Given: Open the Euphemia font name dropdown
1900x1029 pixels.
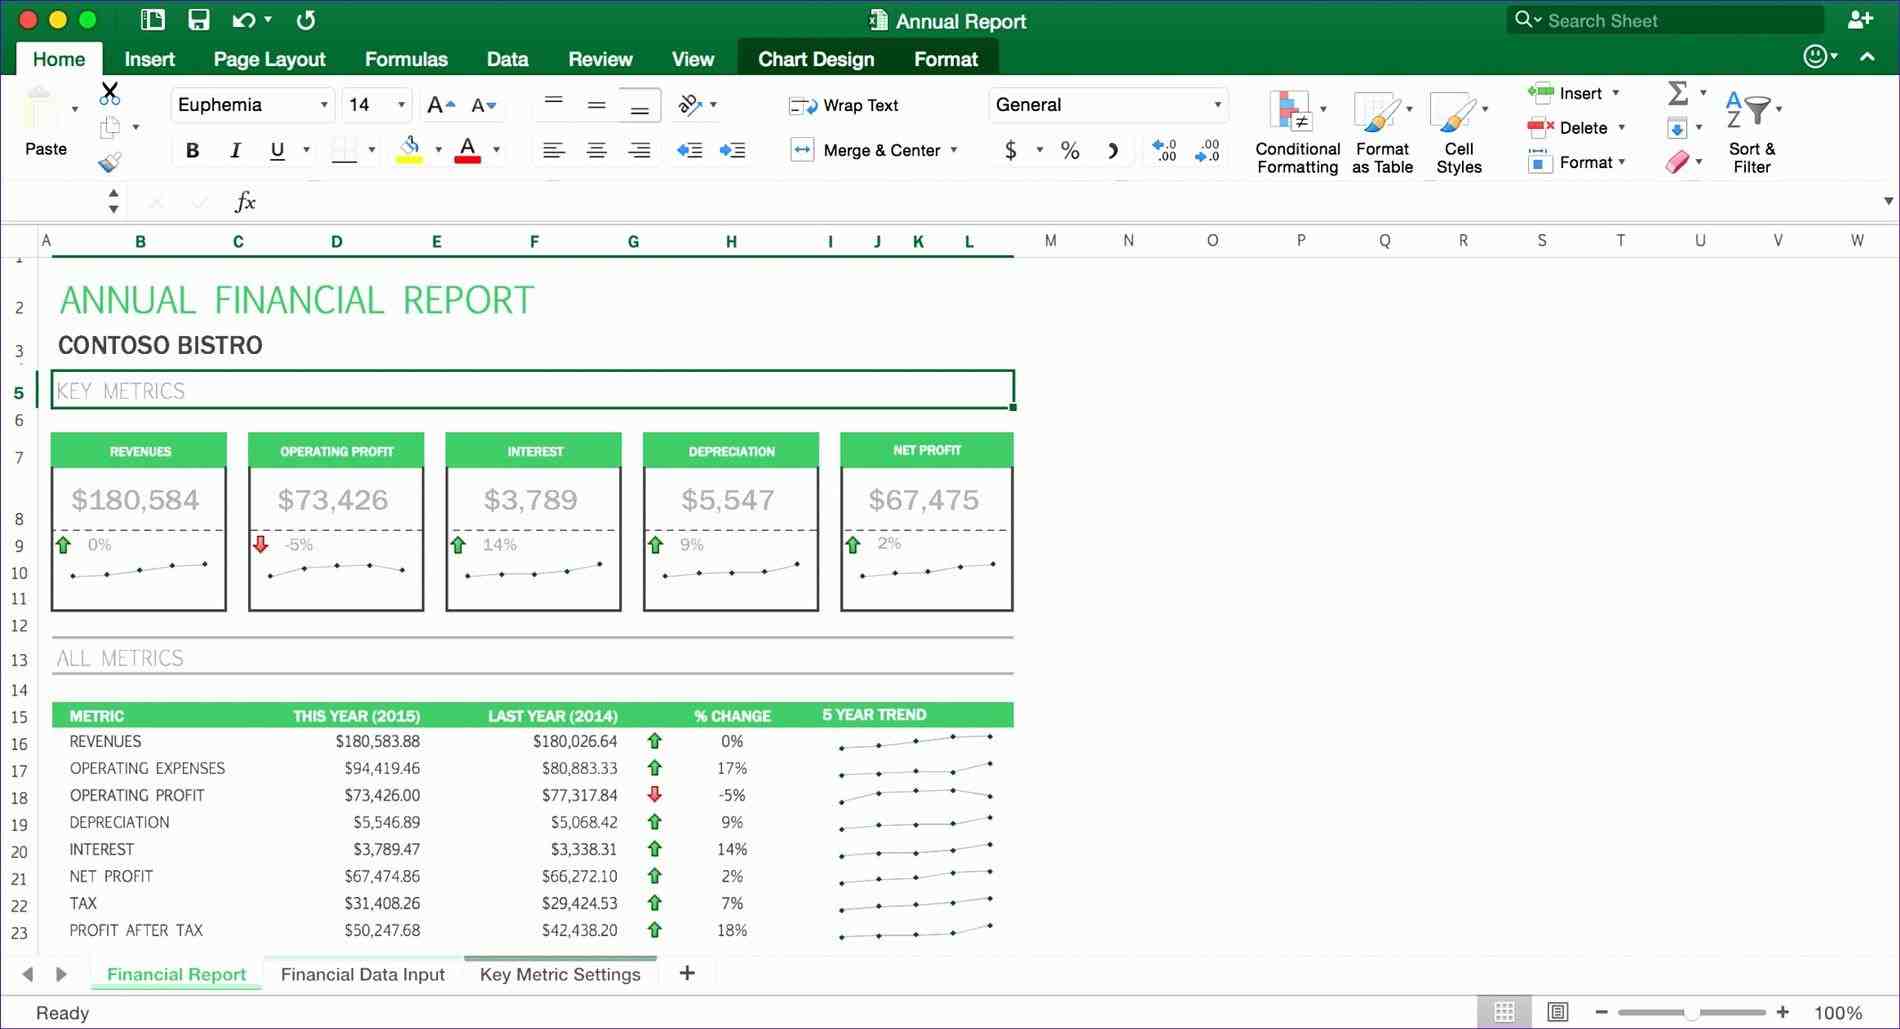Looking at the screenshot, I should pyautogui.click(x=323, y=105).
